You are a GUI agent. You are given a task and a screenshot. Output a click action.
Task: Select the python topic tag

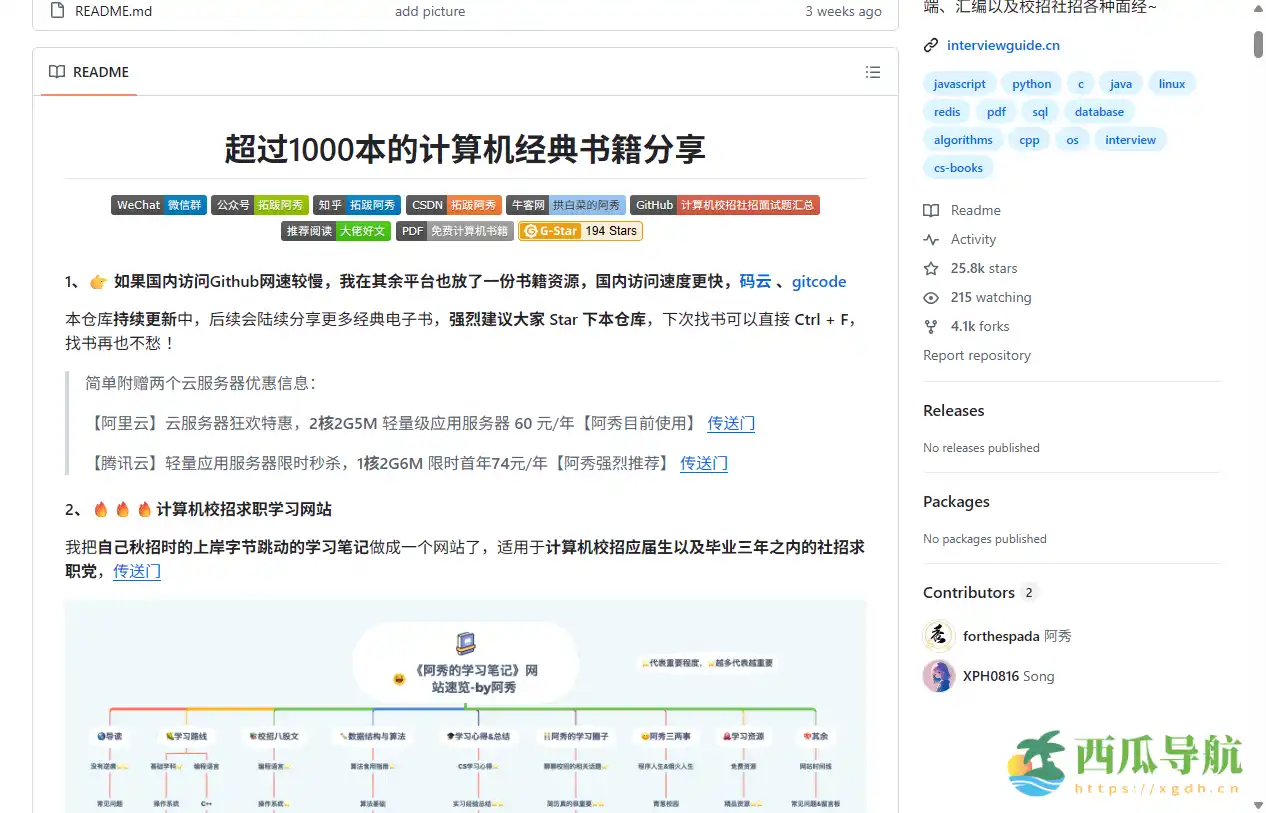[x=1031, y=83]
